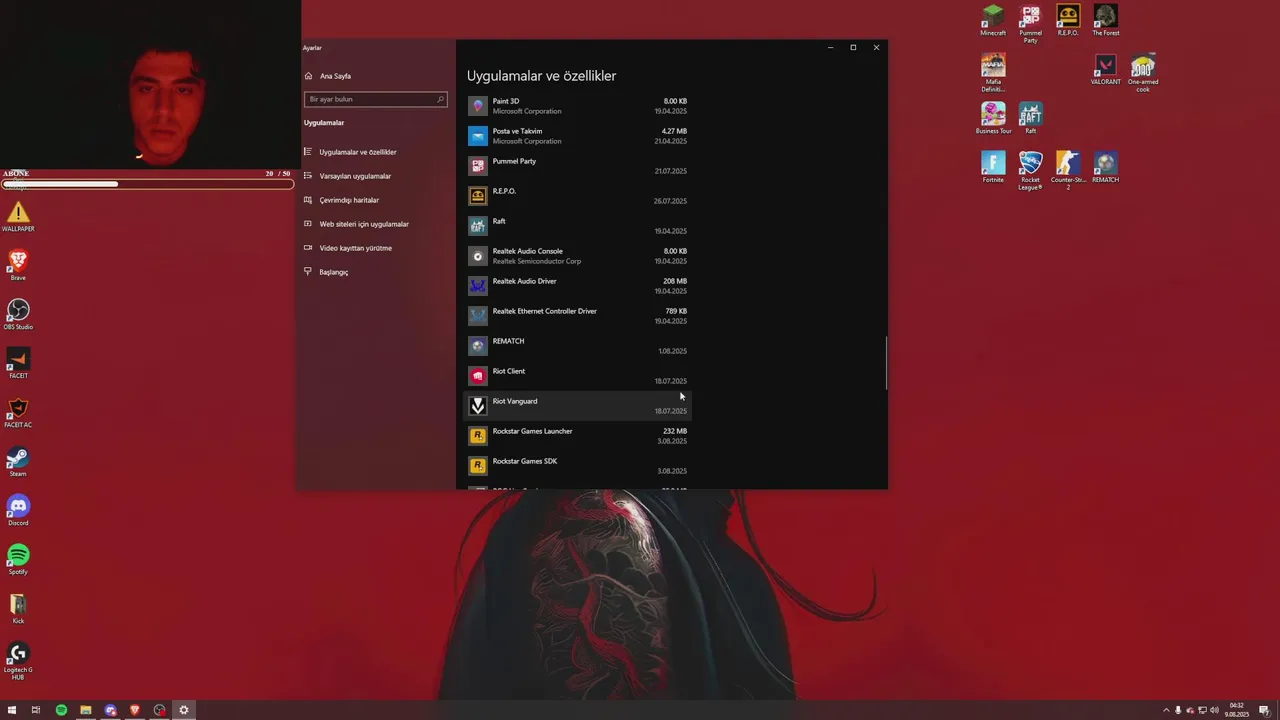
Task: Select Raft entry in the apps list
Action: click(x=578, y=226)
